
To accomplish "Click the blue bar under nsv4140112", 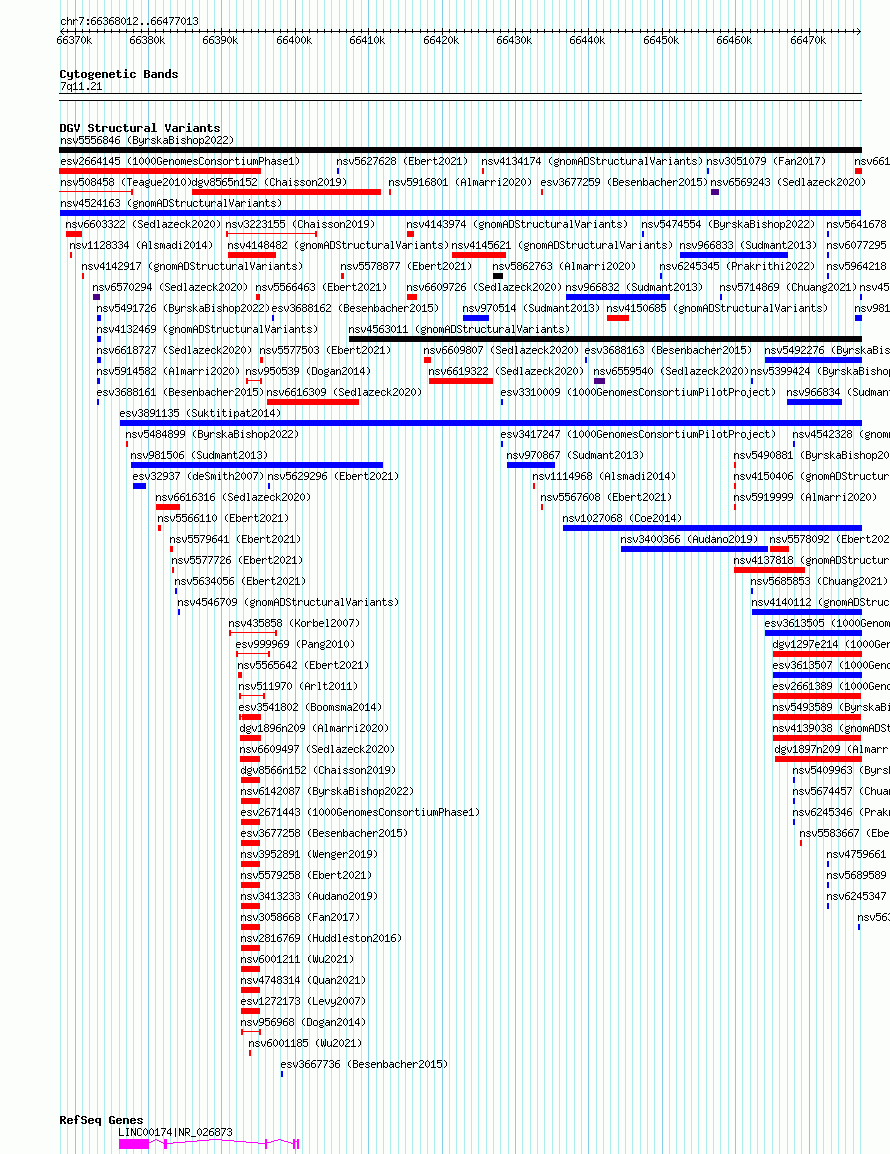I will pos(807,612).
